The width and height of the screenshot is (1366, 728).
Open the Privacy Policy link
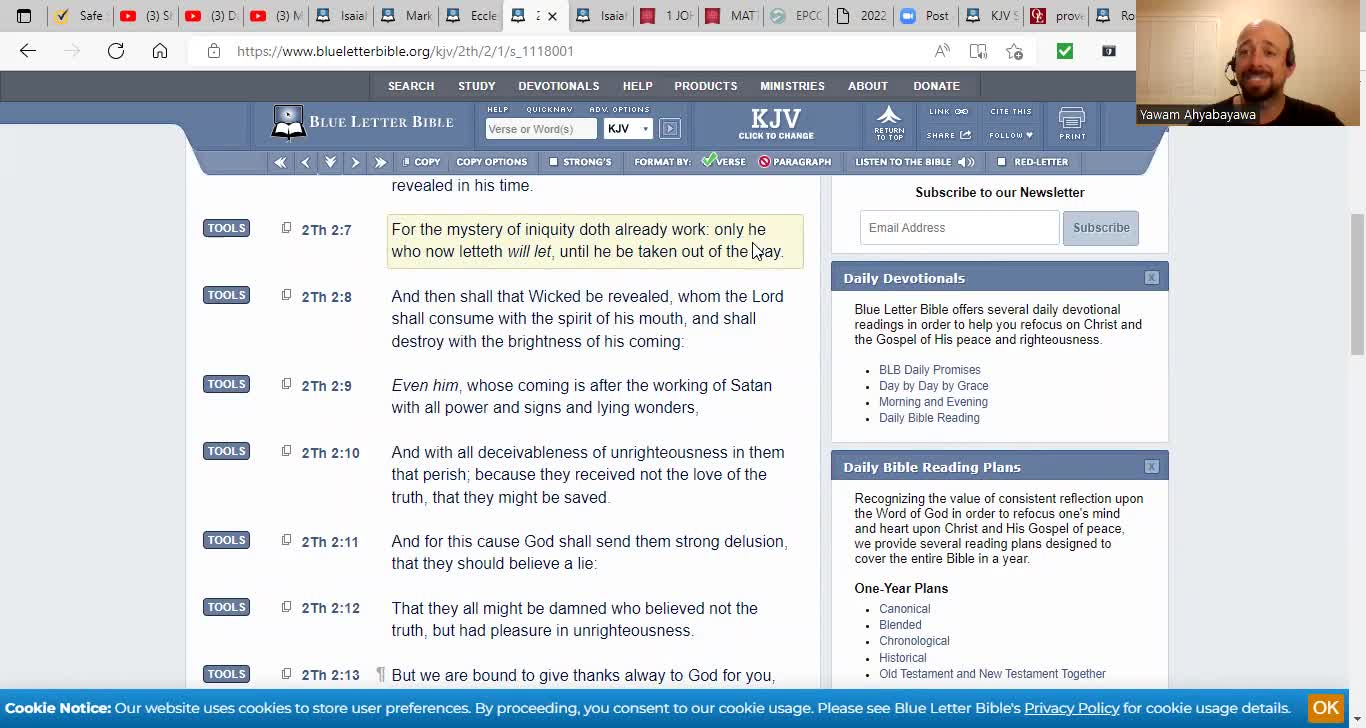[x=1071, y=708]
